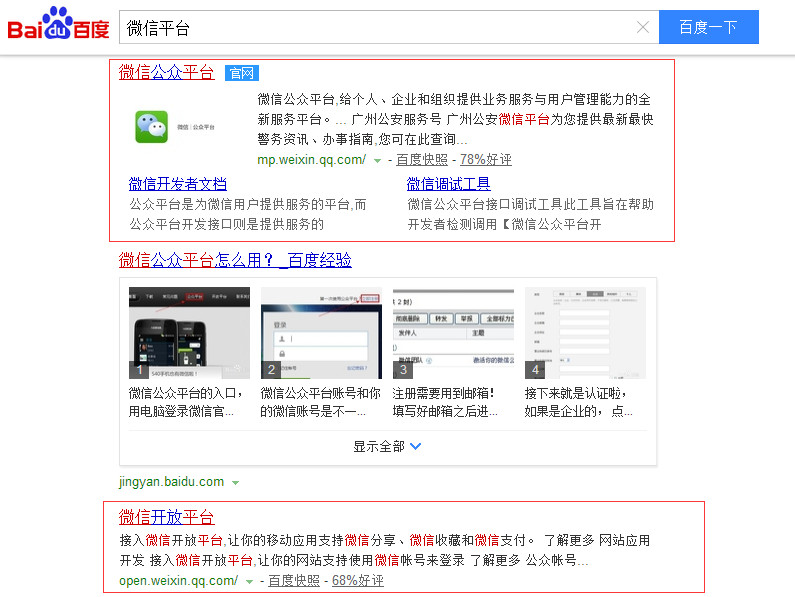Image resolution: width=795 pixels, height=597 pixels.
Task: Click caption 接下来就是认证啦 under step 4
Action: click(579, 402)
